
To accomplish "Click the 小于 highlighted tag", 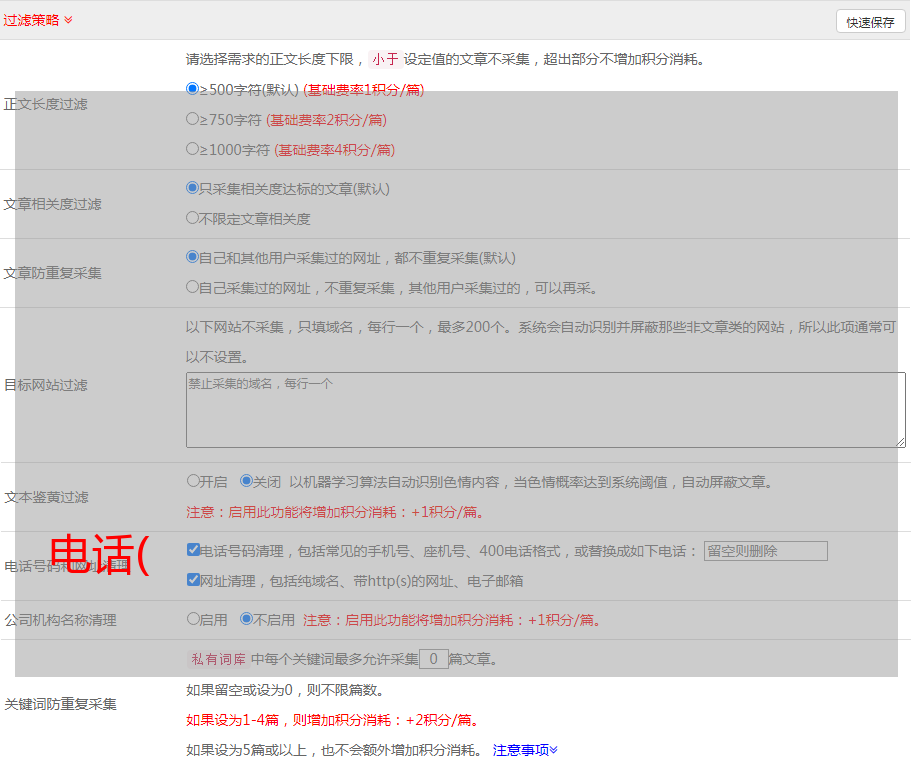I will coord(385,59).
